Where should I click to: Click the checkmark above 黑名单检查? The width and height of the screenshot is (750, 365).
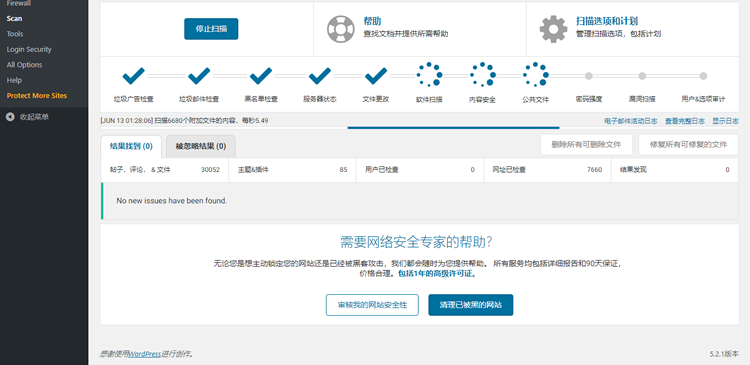point(261,76)
